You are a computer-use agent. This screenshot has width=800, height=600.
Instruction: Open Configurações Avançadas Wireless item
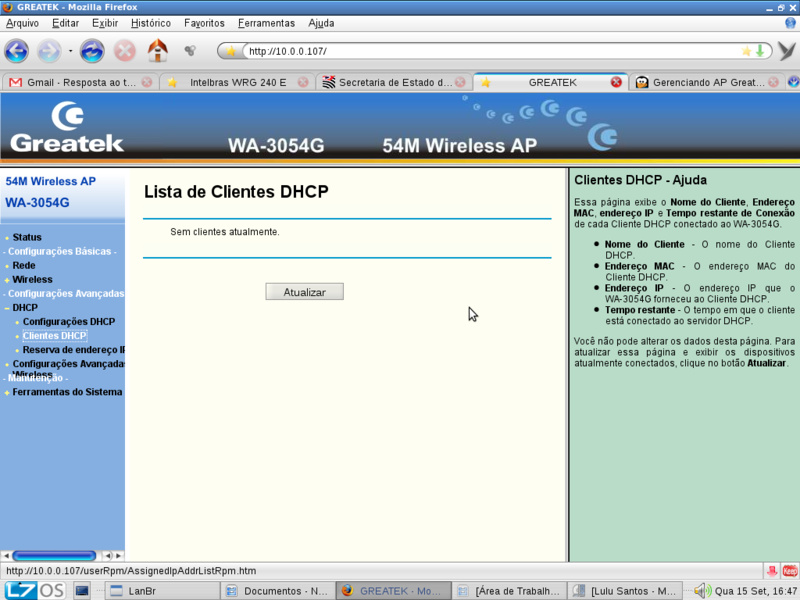[68, 364]
